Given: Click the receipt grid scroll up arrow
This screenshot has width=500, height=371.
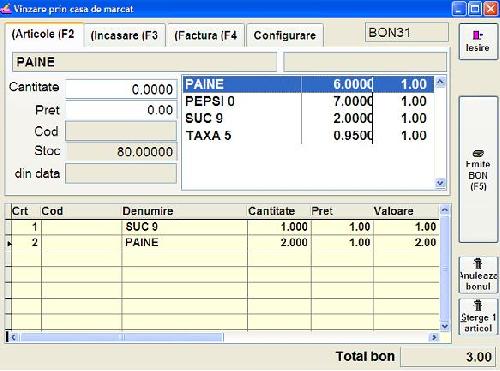Looking at the screenshot, I should coord(445,210).
